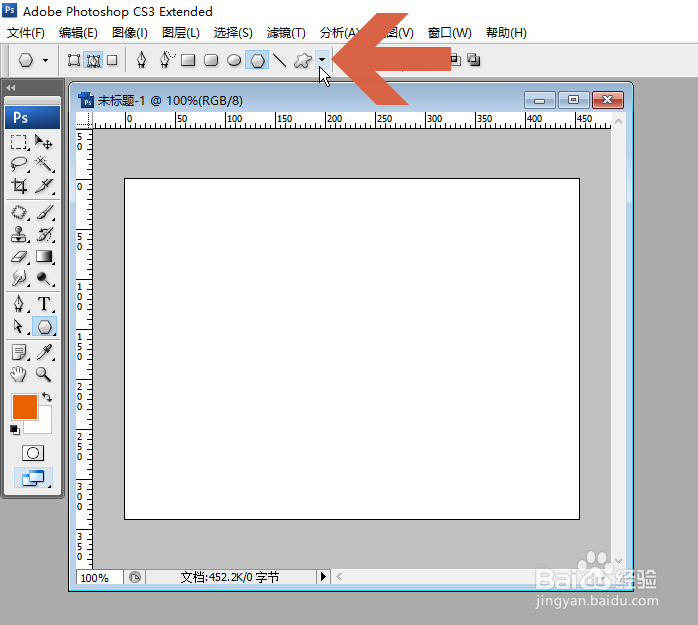Viewport: 698px width, 625px height.
Task: Select the Notes tool
Action: [x=19, y=353]
